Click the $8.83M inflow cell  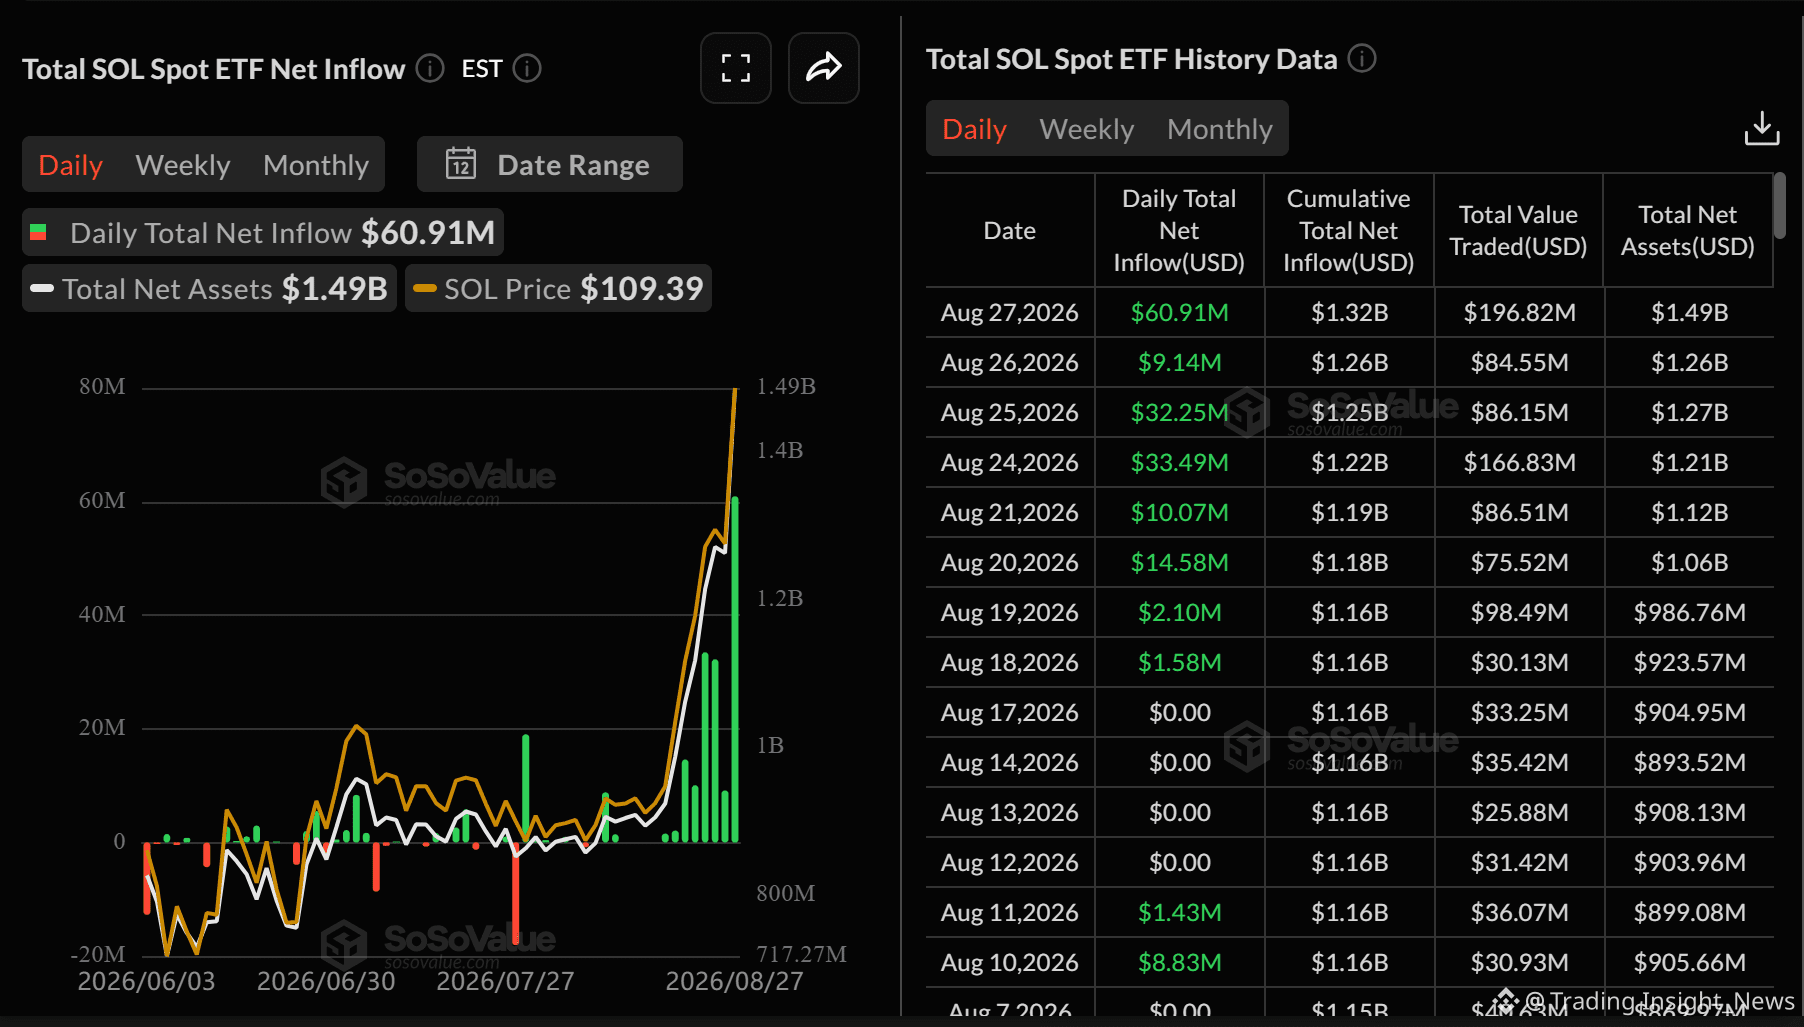click(x=1180, y=963)
